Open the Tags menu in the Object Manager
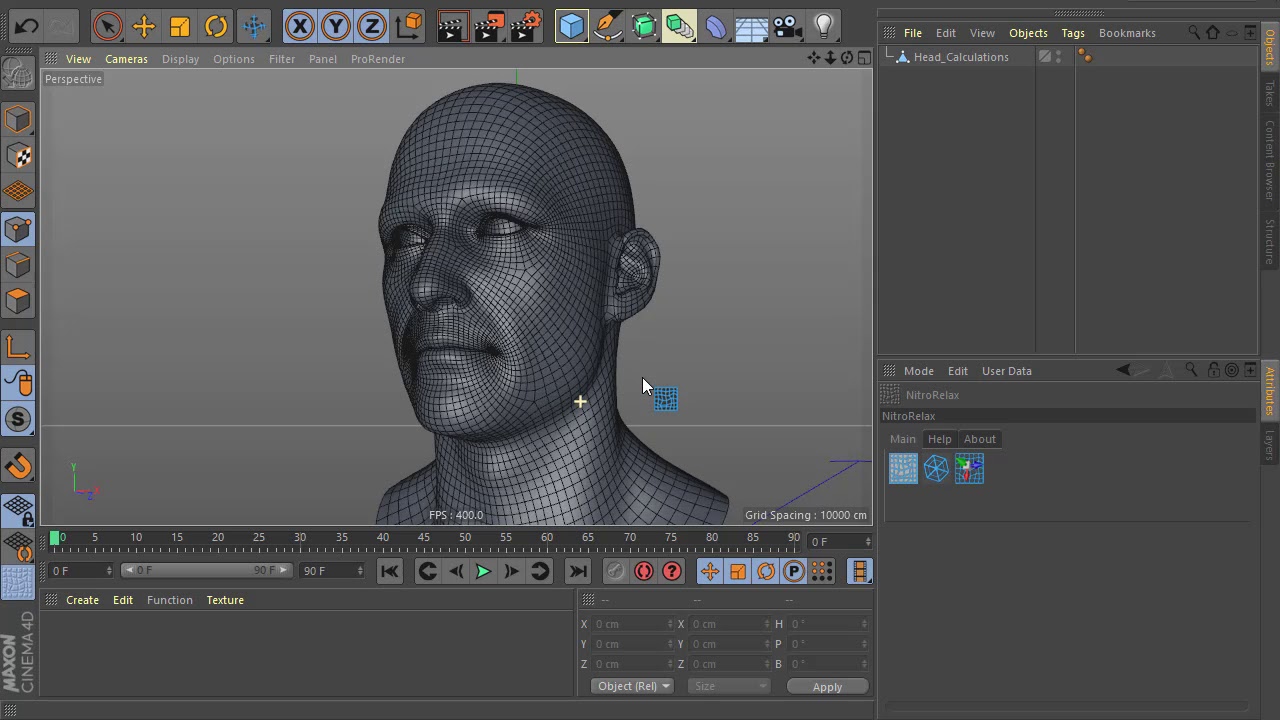1280x720 pixels. tap(1073, 33)
